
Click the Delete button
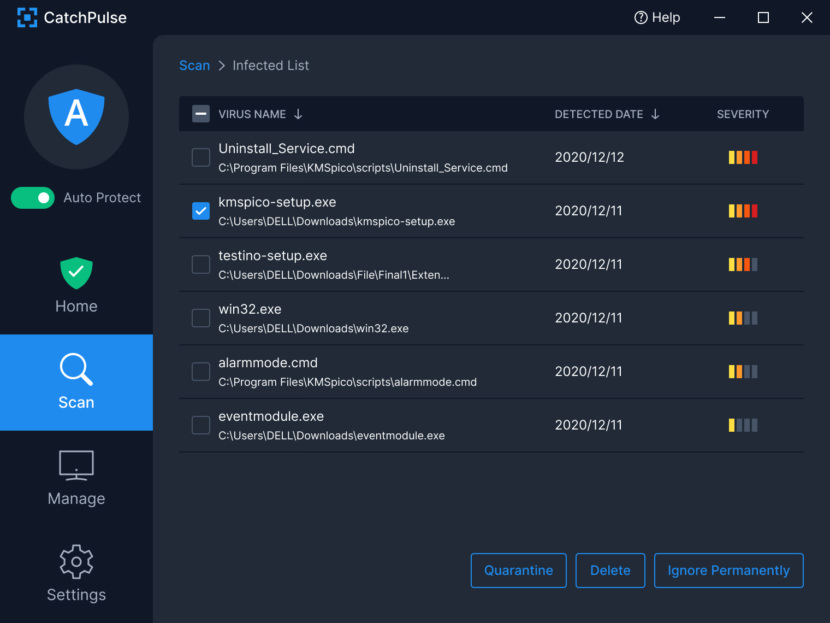(x=610, y=570)
